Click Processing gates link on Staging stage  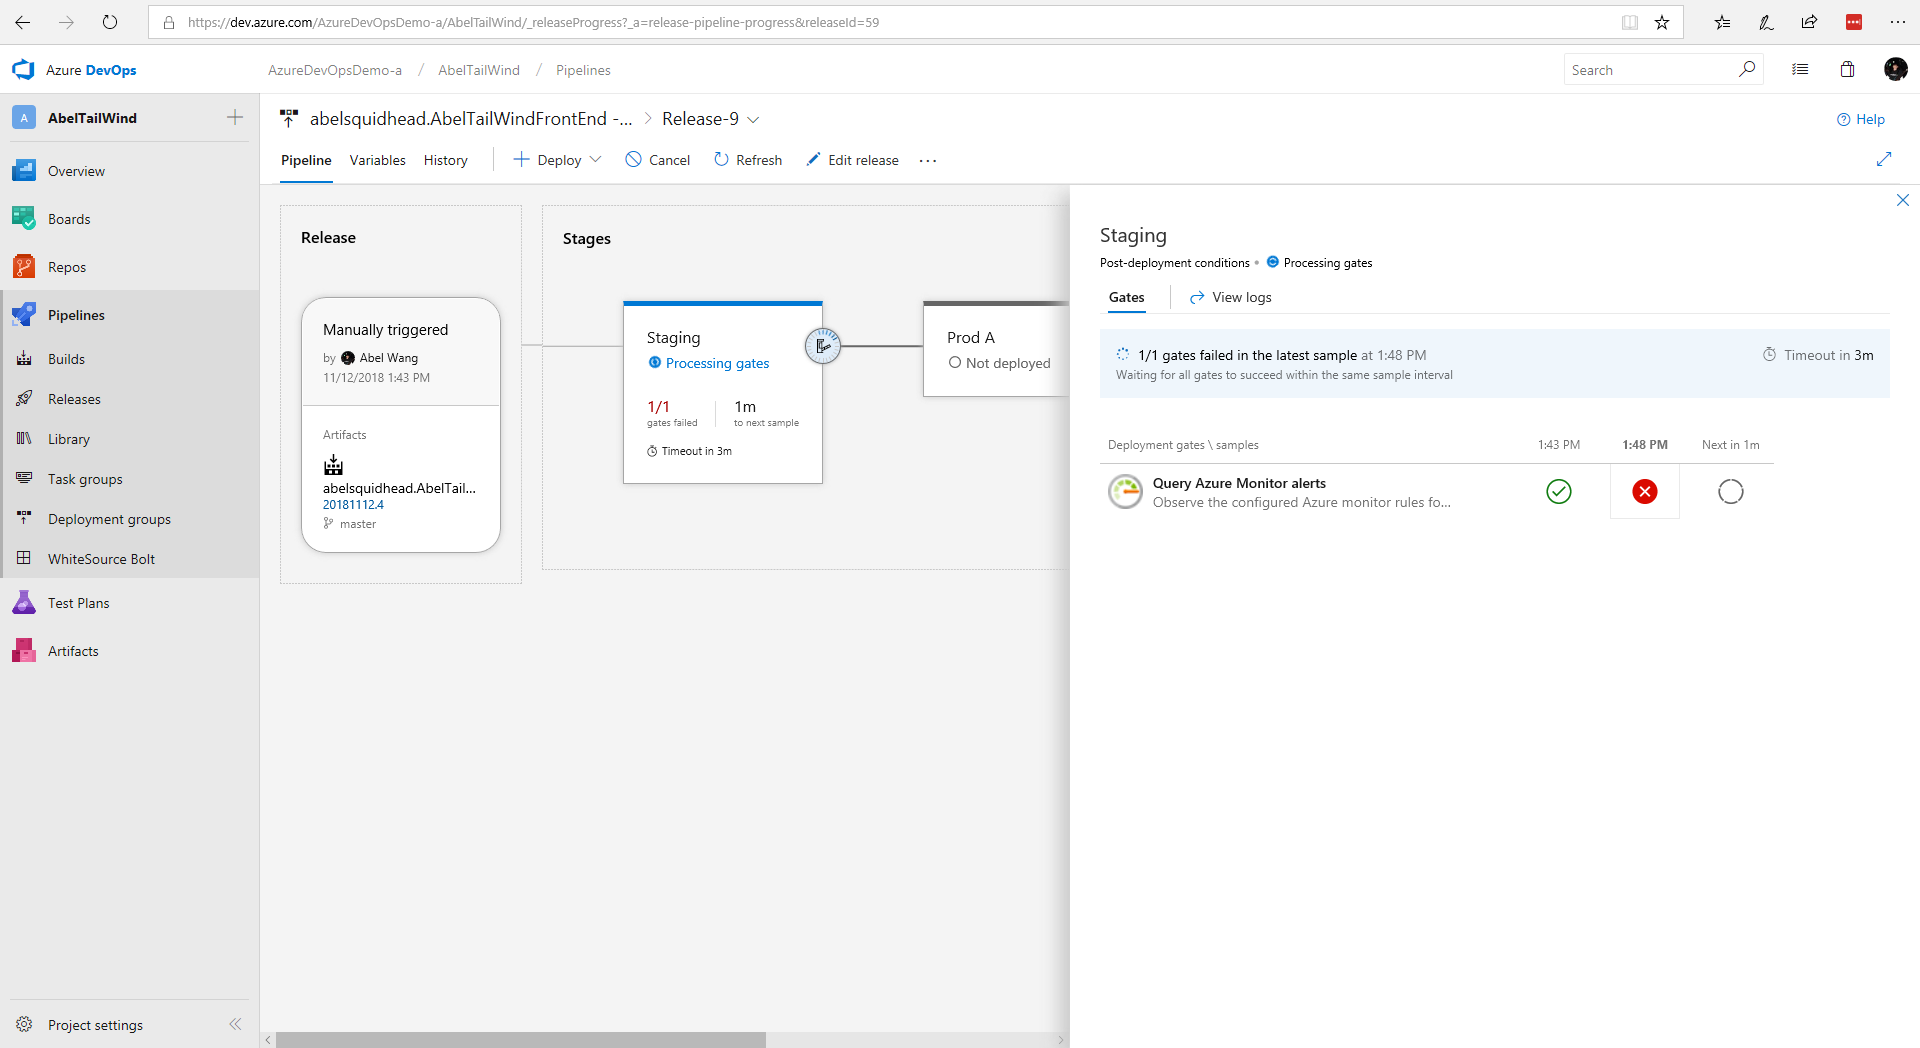coord(717,363)
